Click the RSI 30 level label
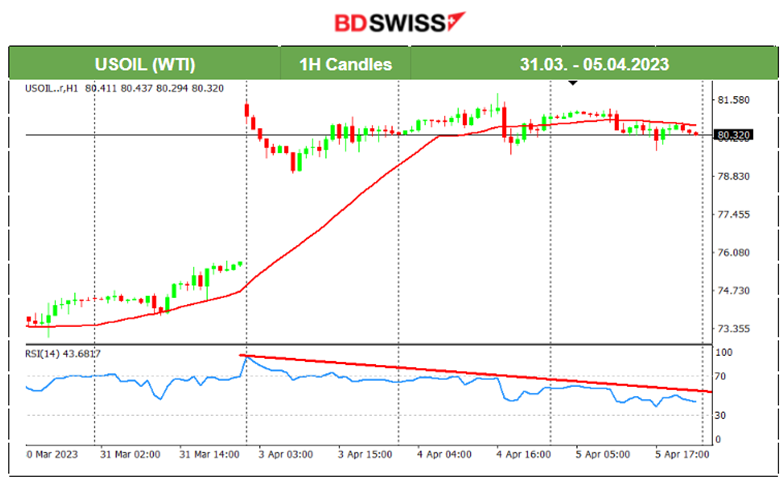780x482 pixels. [x=720, y=415]
